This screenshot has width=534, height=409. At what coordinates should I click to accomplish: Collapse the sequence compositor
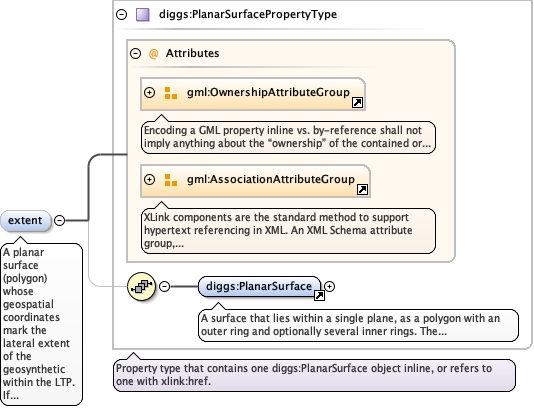(164, 286)
